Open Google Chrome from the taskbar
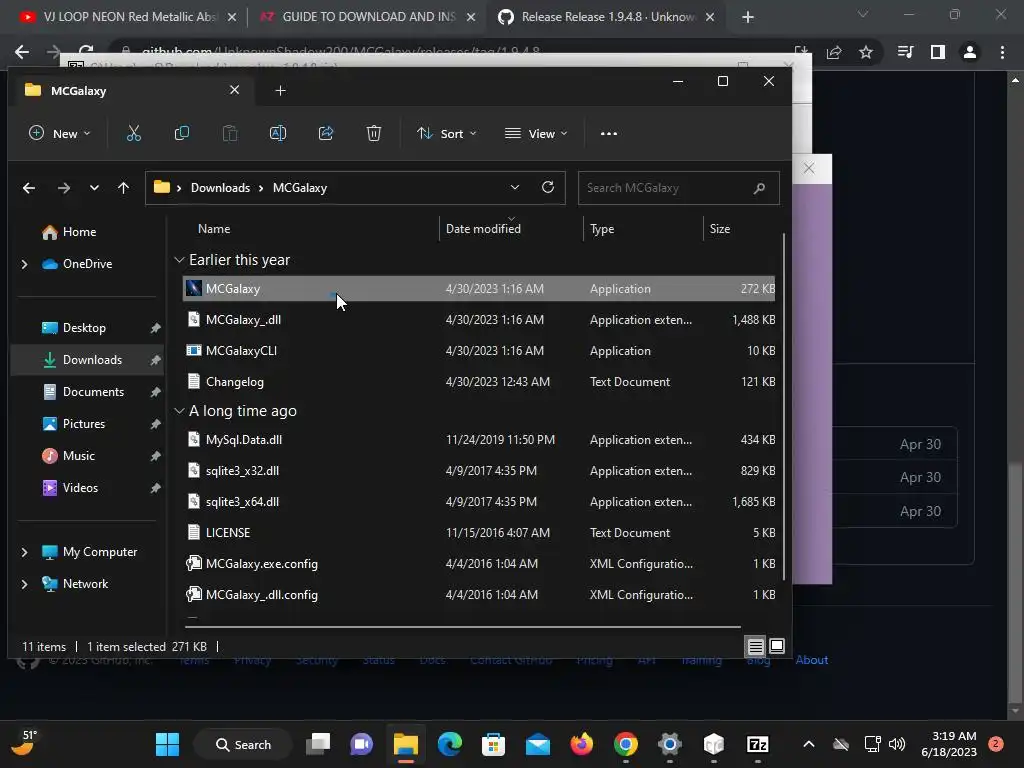The image size is (1024, 768). click(x=626, y=744)
